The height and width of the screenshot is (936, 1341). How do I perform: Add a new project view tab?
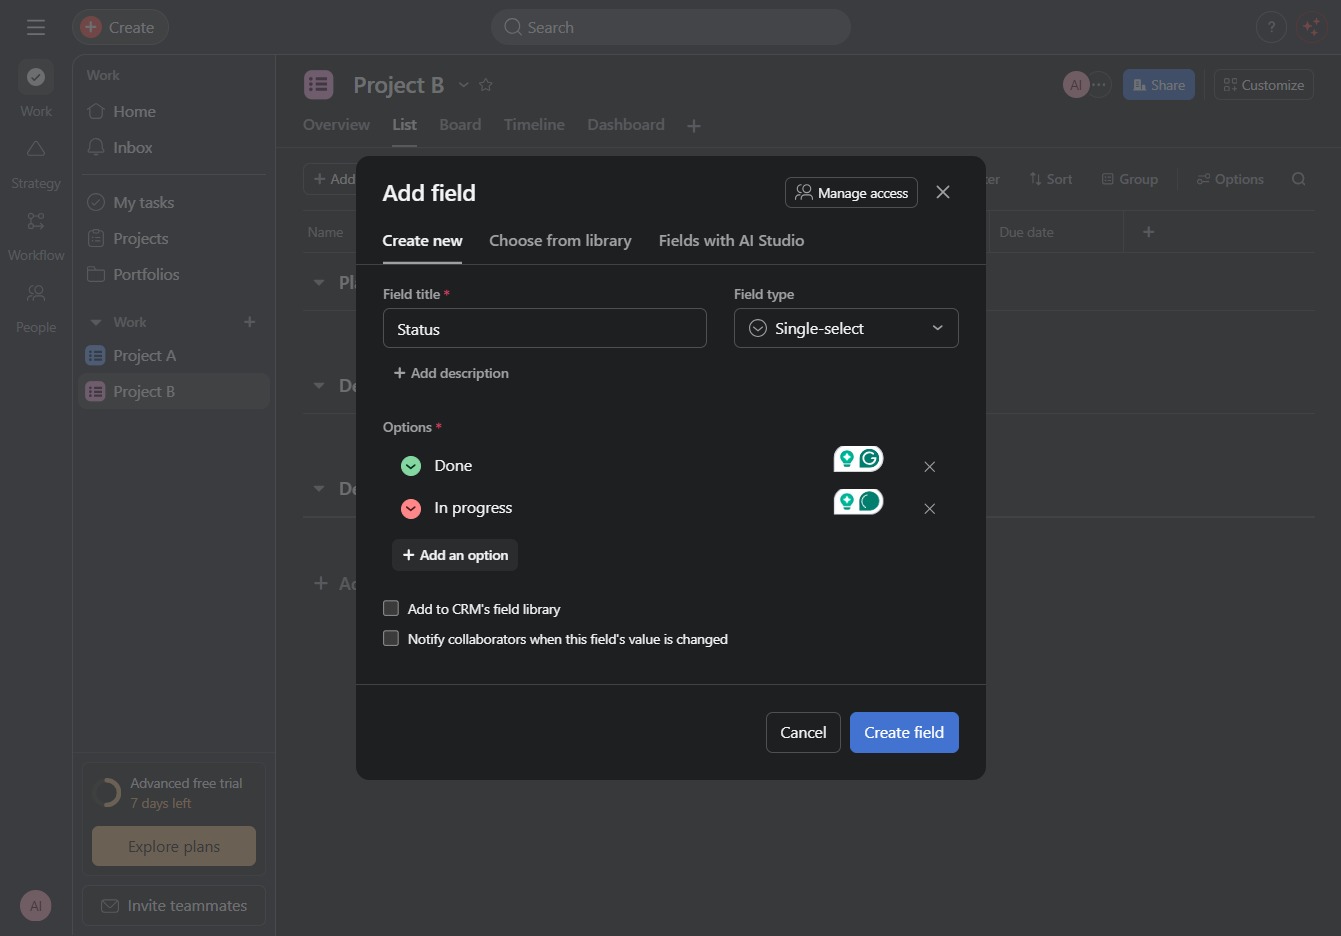pyautogui.click(x=694, y=126)
